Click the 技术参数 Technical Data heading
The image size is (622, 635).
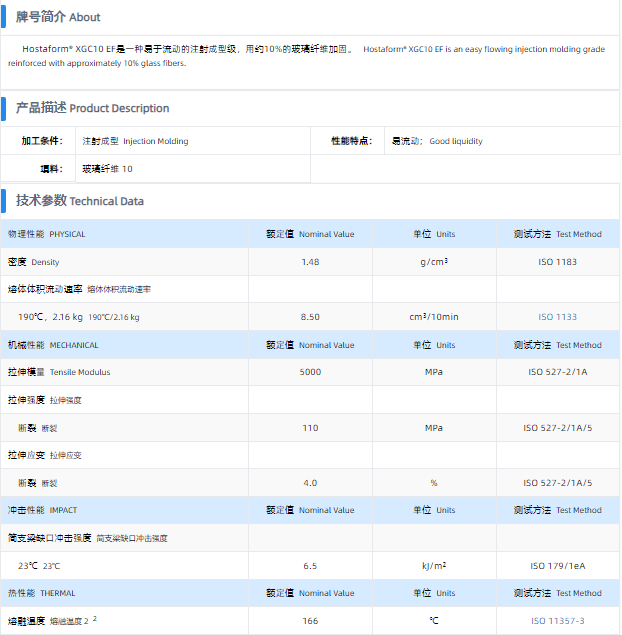pos(79,201)
